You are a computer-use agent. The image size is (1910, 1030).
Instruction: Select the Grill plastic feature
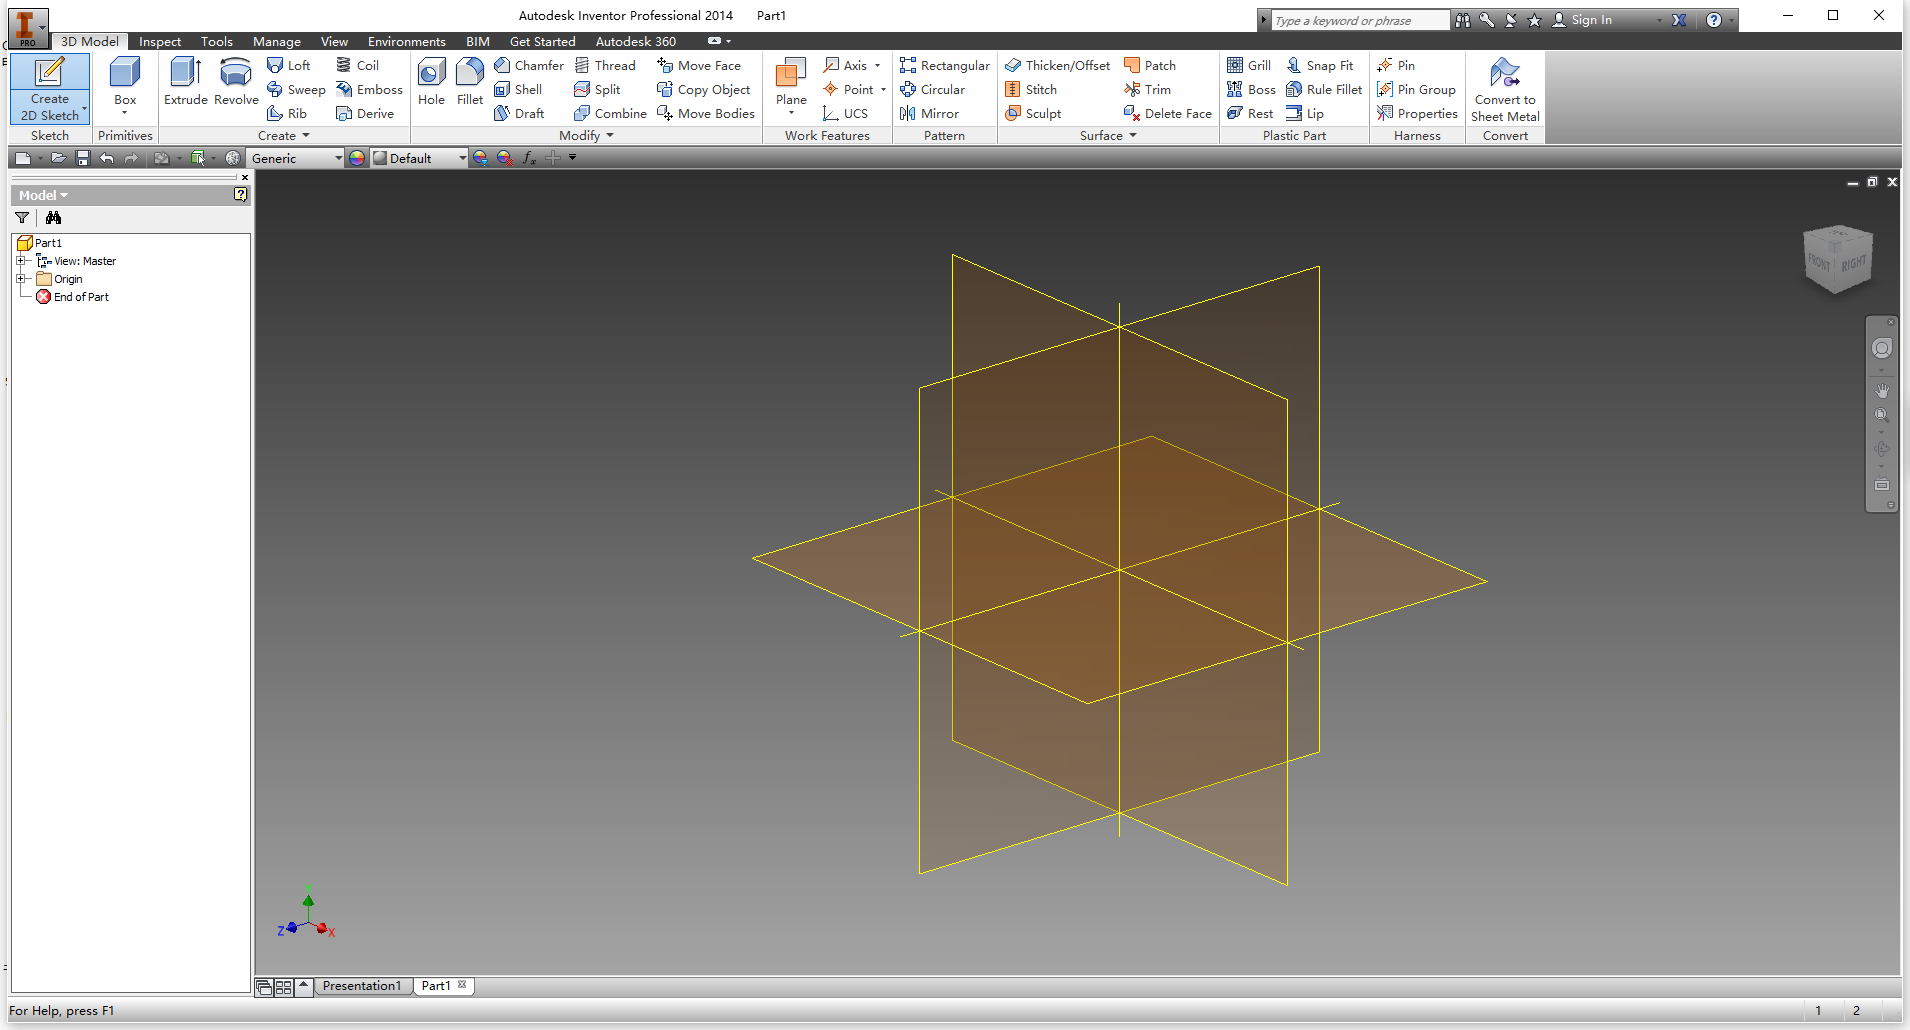tap(1249, 65)
